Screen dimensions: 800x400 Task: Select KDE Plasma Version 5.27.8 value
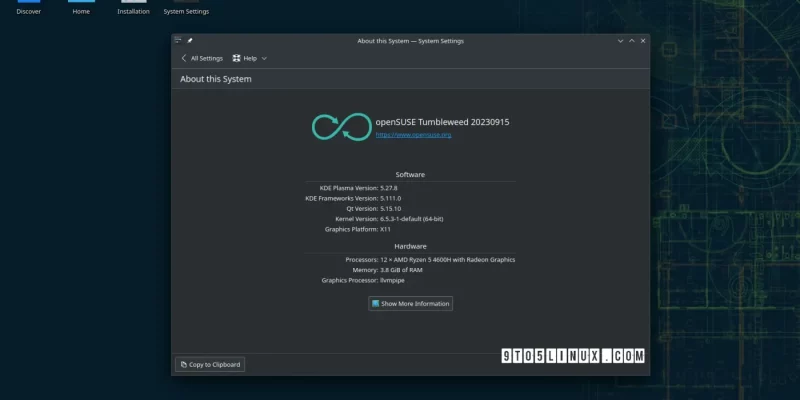point(389,188)
